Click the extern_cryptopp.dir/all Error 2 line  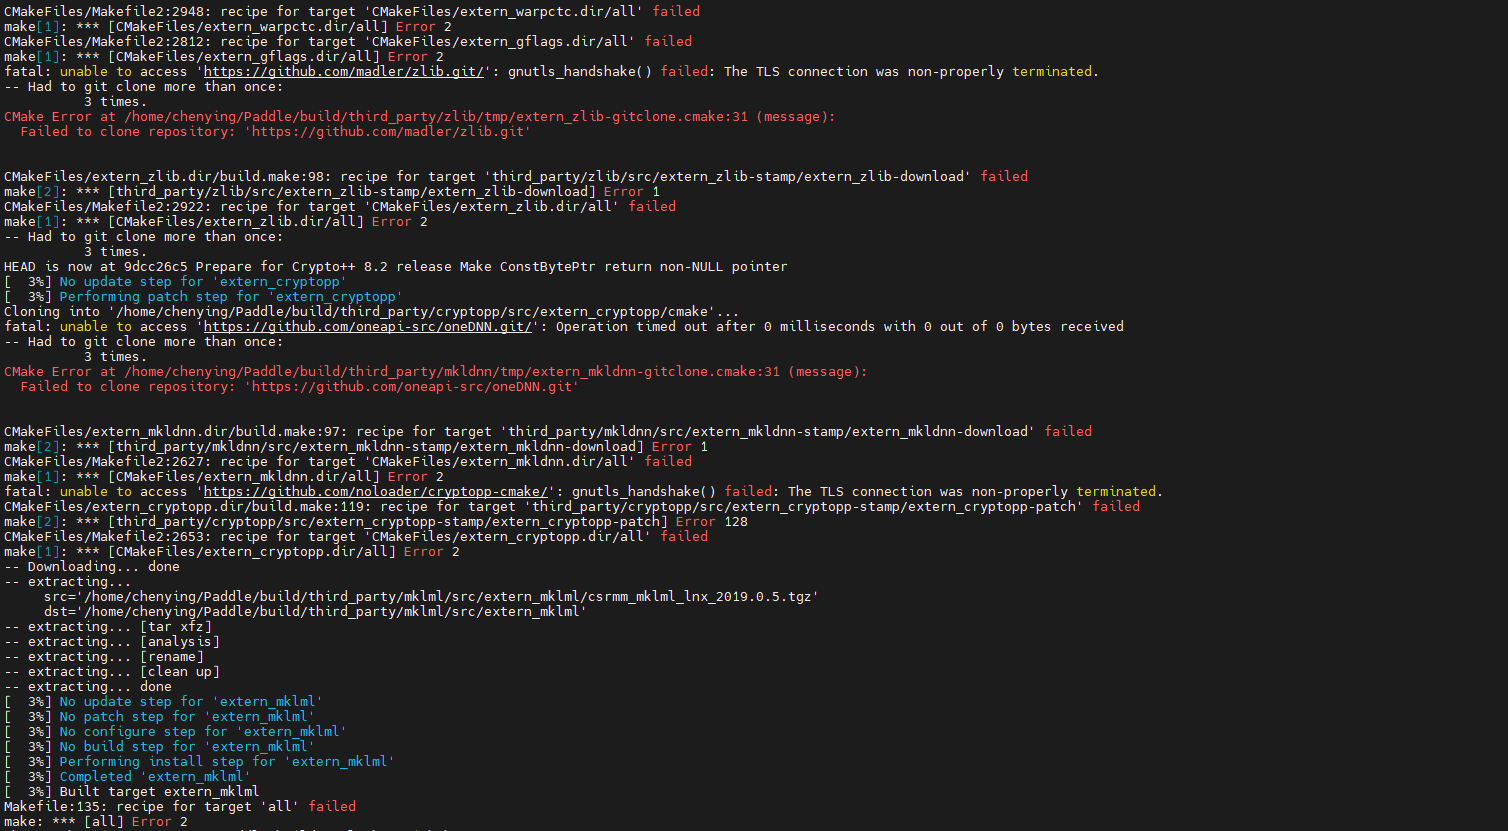[x=232, y=552]
